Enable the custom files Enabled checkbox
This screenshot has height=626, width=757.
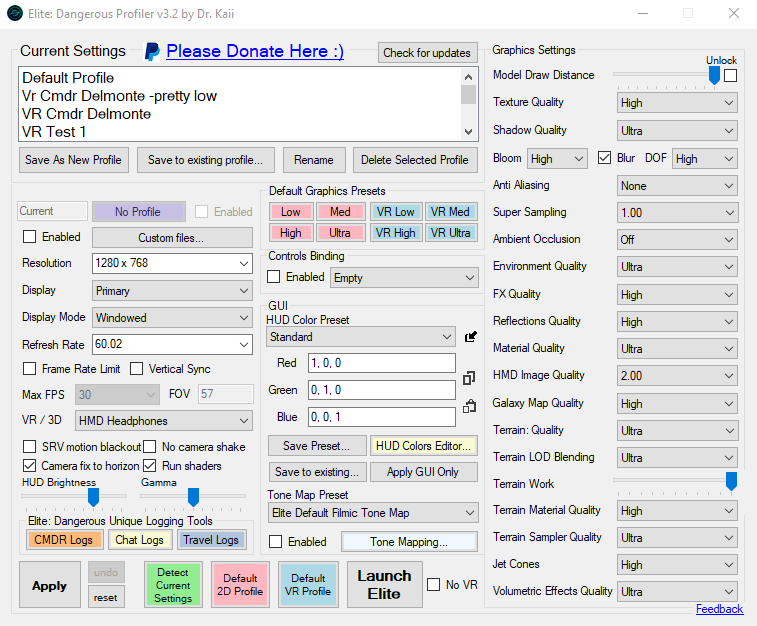29,237
